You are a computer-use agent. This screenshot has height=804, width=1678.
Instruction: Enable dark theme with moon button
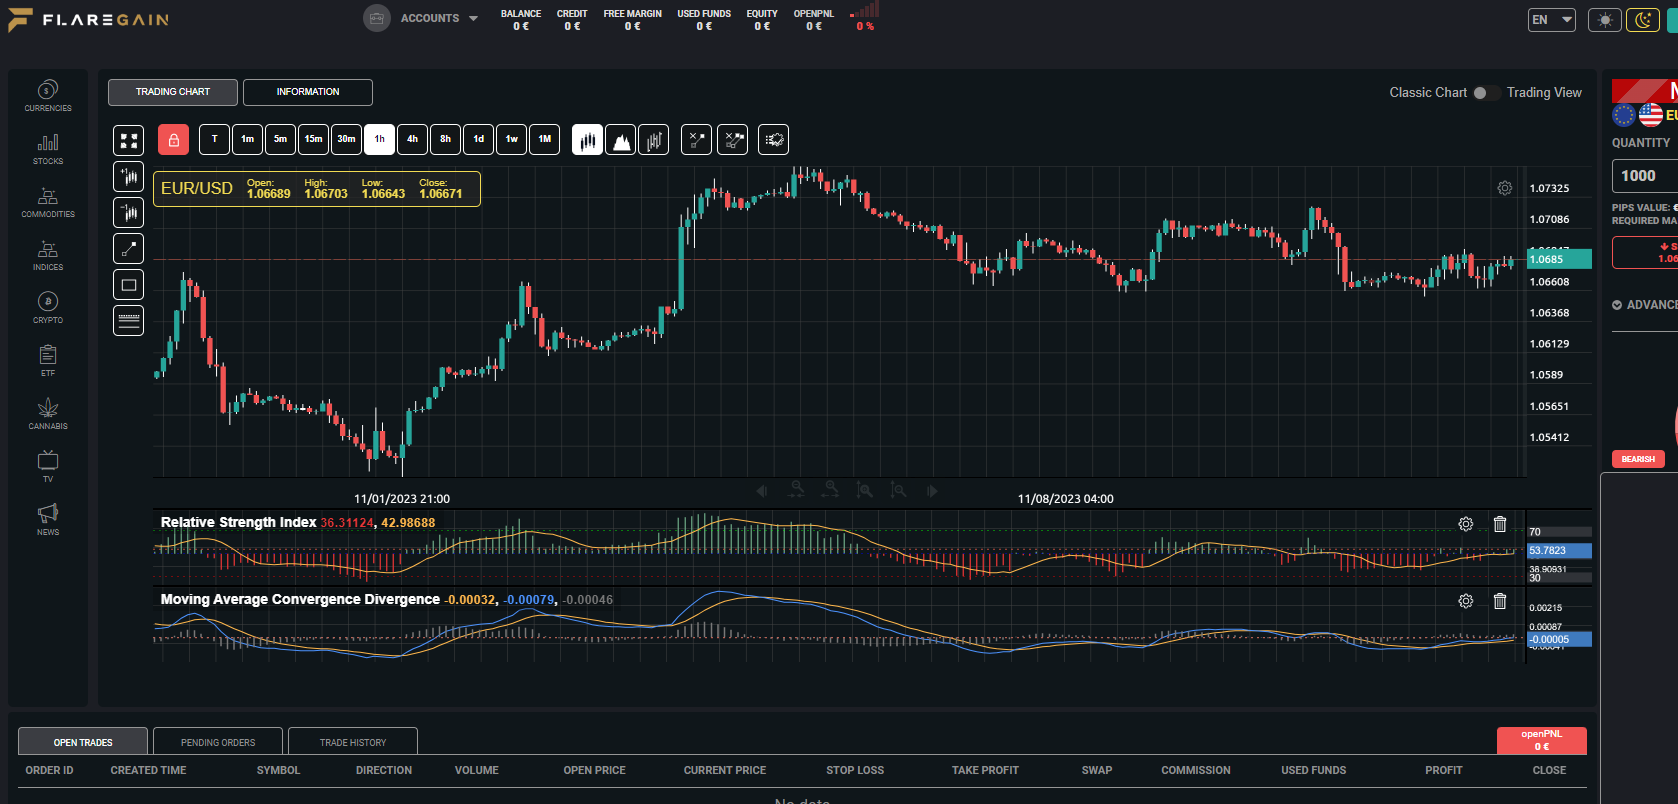pos(1642,20)
